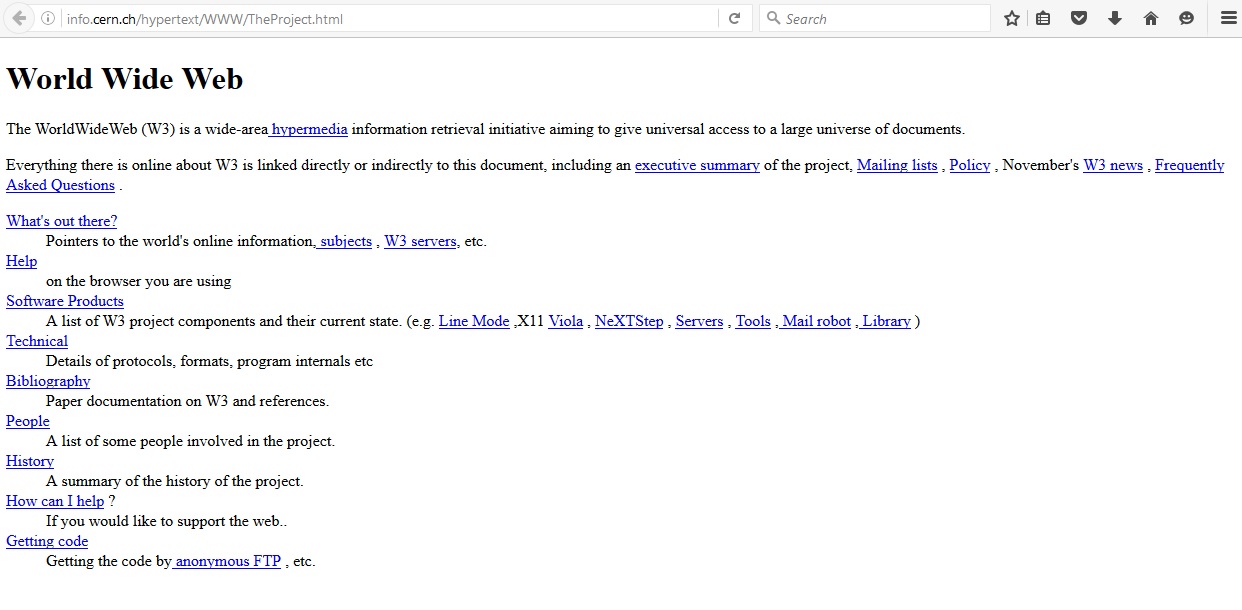Screen dimensions: 1242x610
Task: Open the Help link
Action: (21, 261)
